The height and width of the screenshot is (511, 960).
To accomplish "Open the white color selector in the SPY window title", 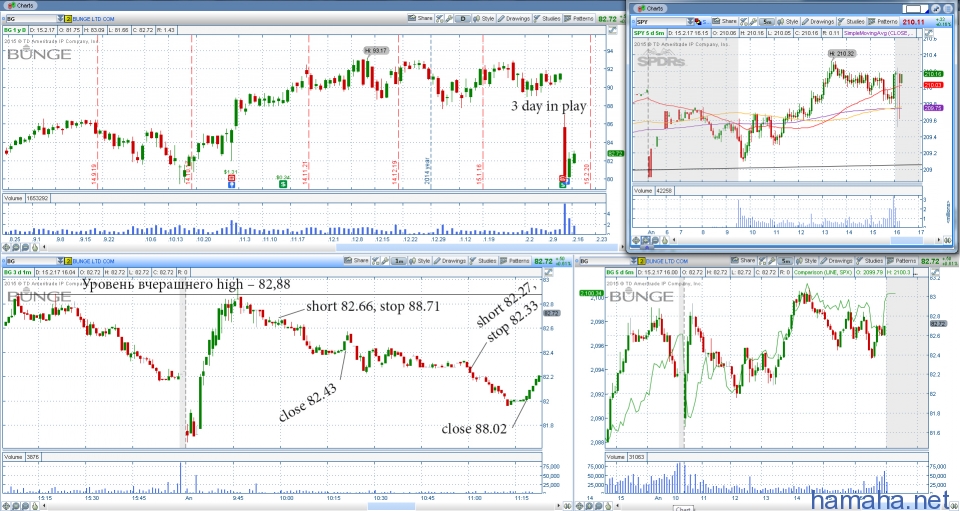I will [915, 9].
